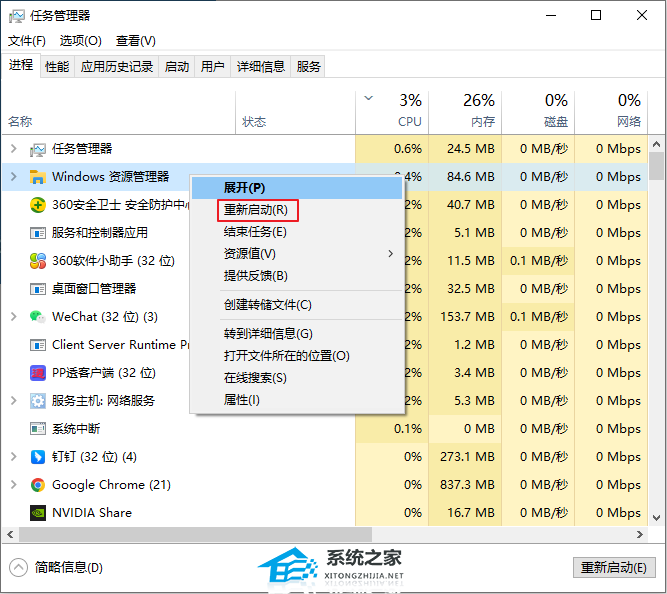667x594 pixels.
Task: Sort by the 内存 column header
Action: click(x=465, y=113)
